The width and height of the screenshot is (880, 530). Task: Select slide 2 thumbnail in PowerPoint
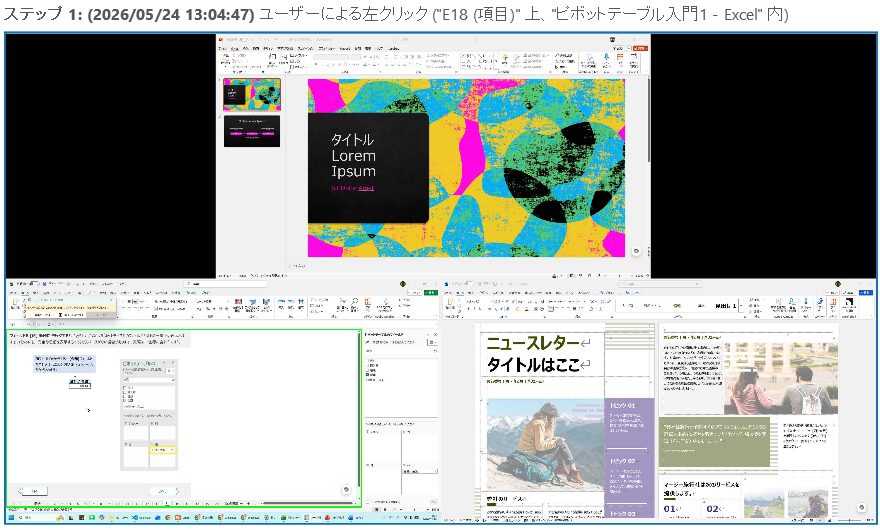coord(252,131)
